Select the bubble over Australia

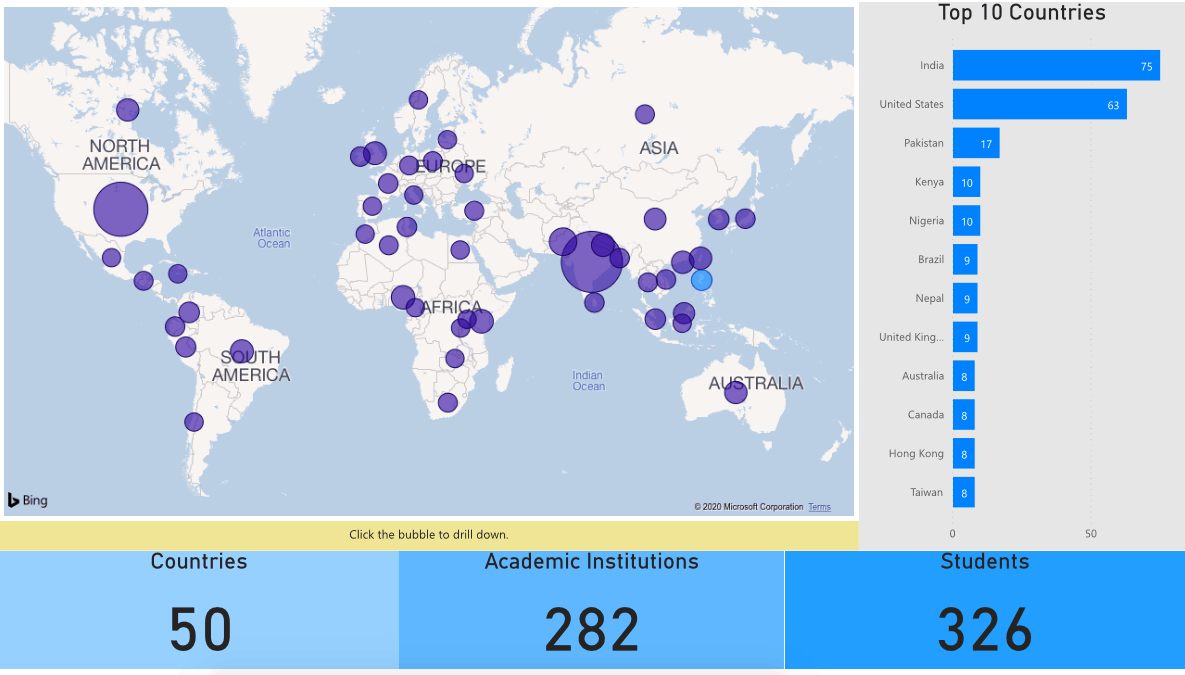point(736,393)
